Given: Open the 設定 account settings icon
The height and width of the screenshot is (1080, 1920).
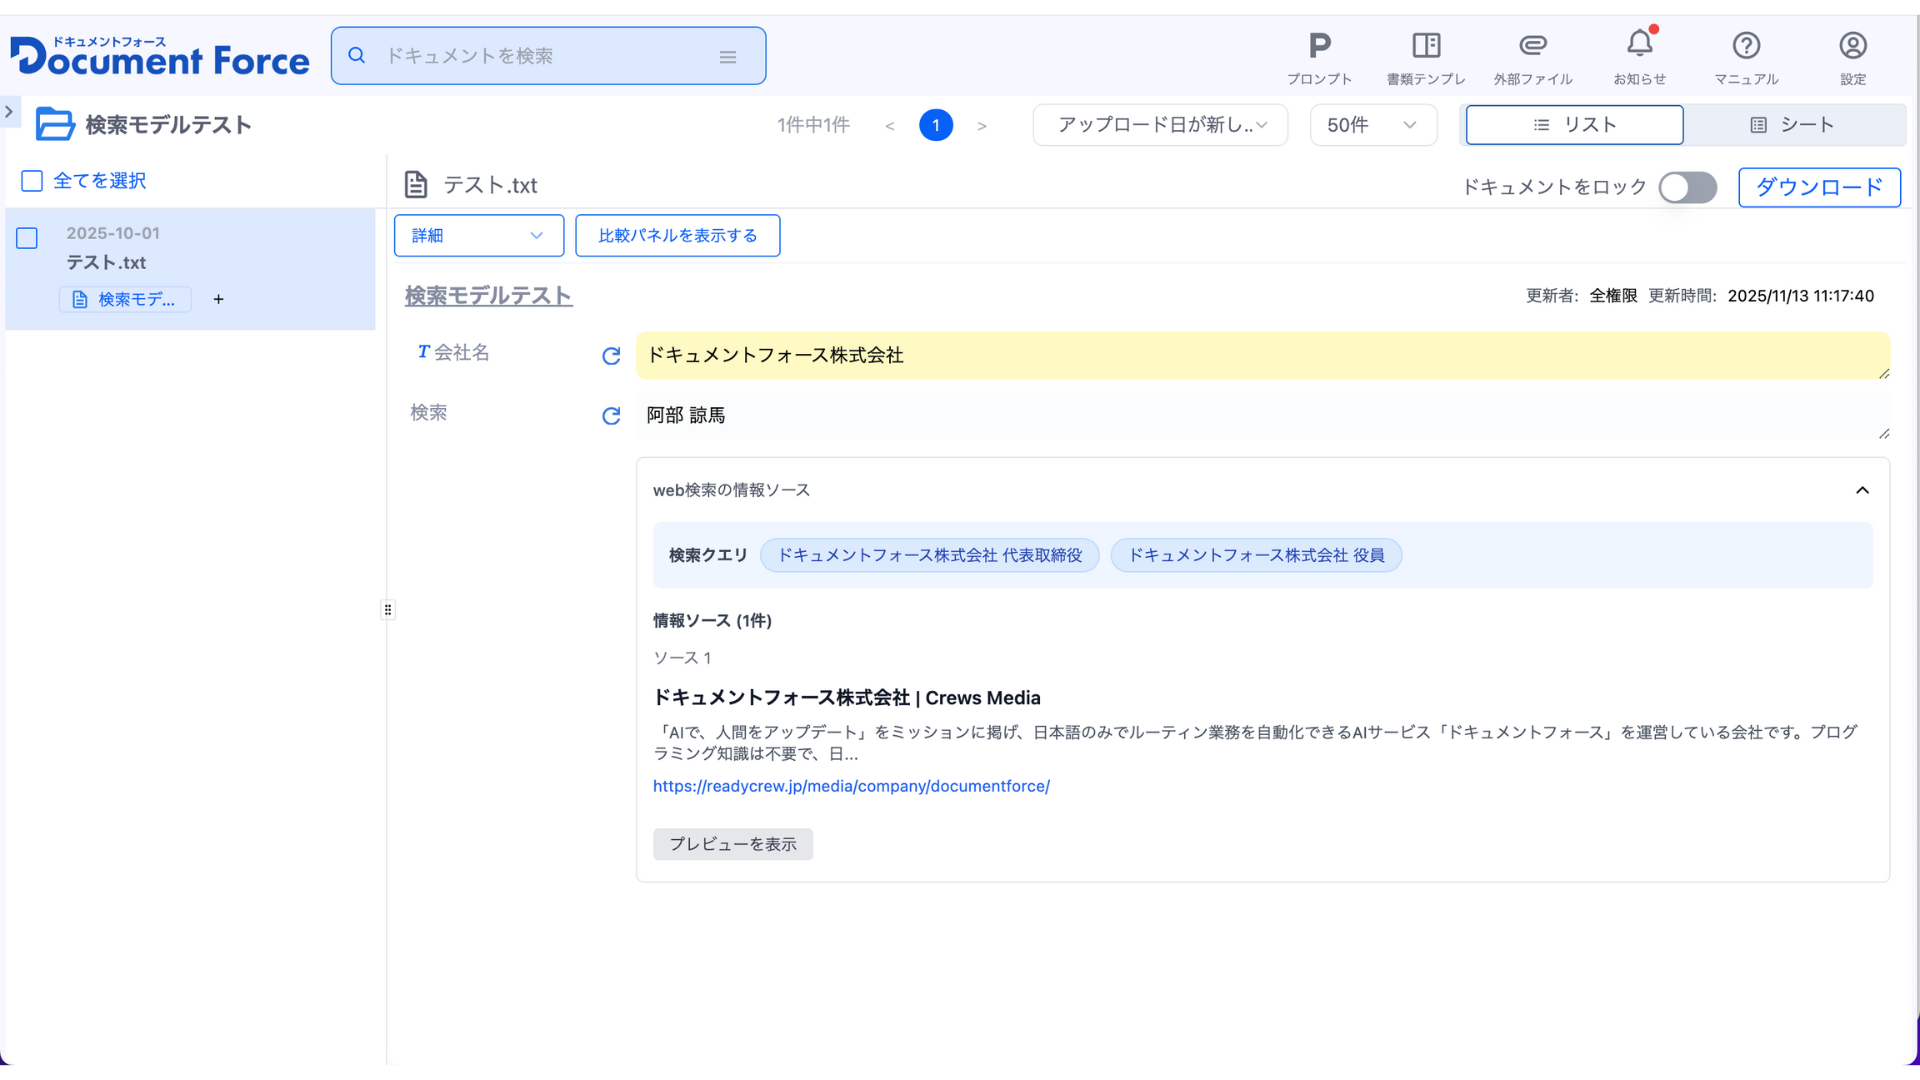Looking at the screenshot, I should click(1852, 47).
